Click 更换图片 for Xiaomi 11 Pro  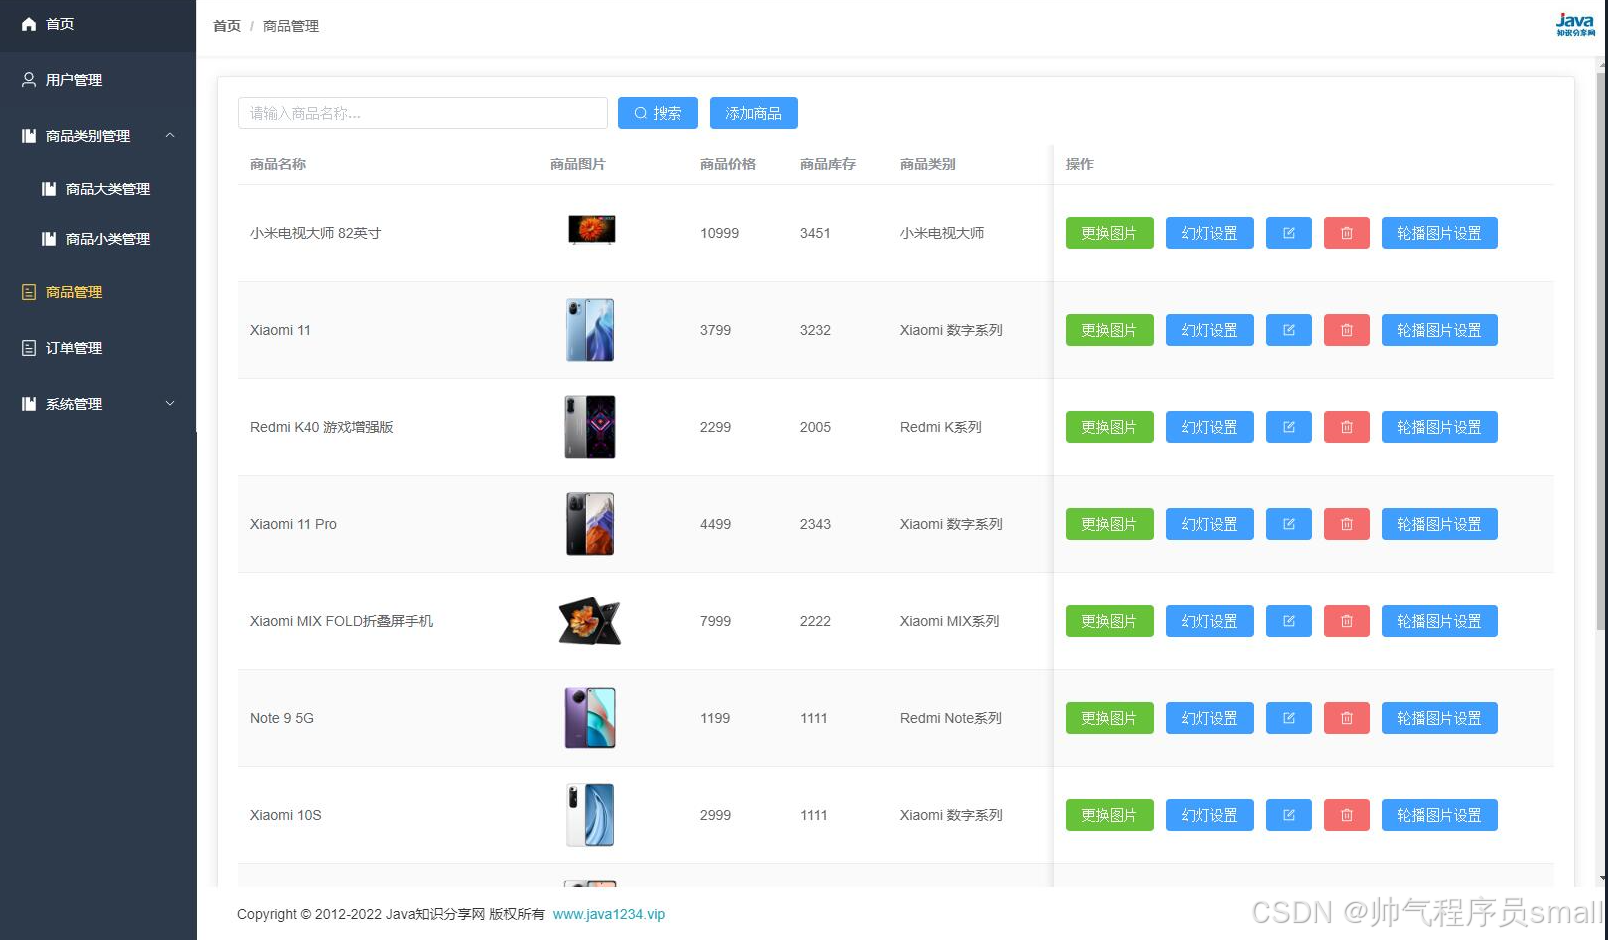point(1110,524)
